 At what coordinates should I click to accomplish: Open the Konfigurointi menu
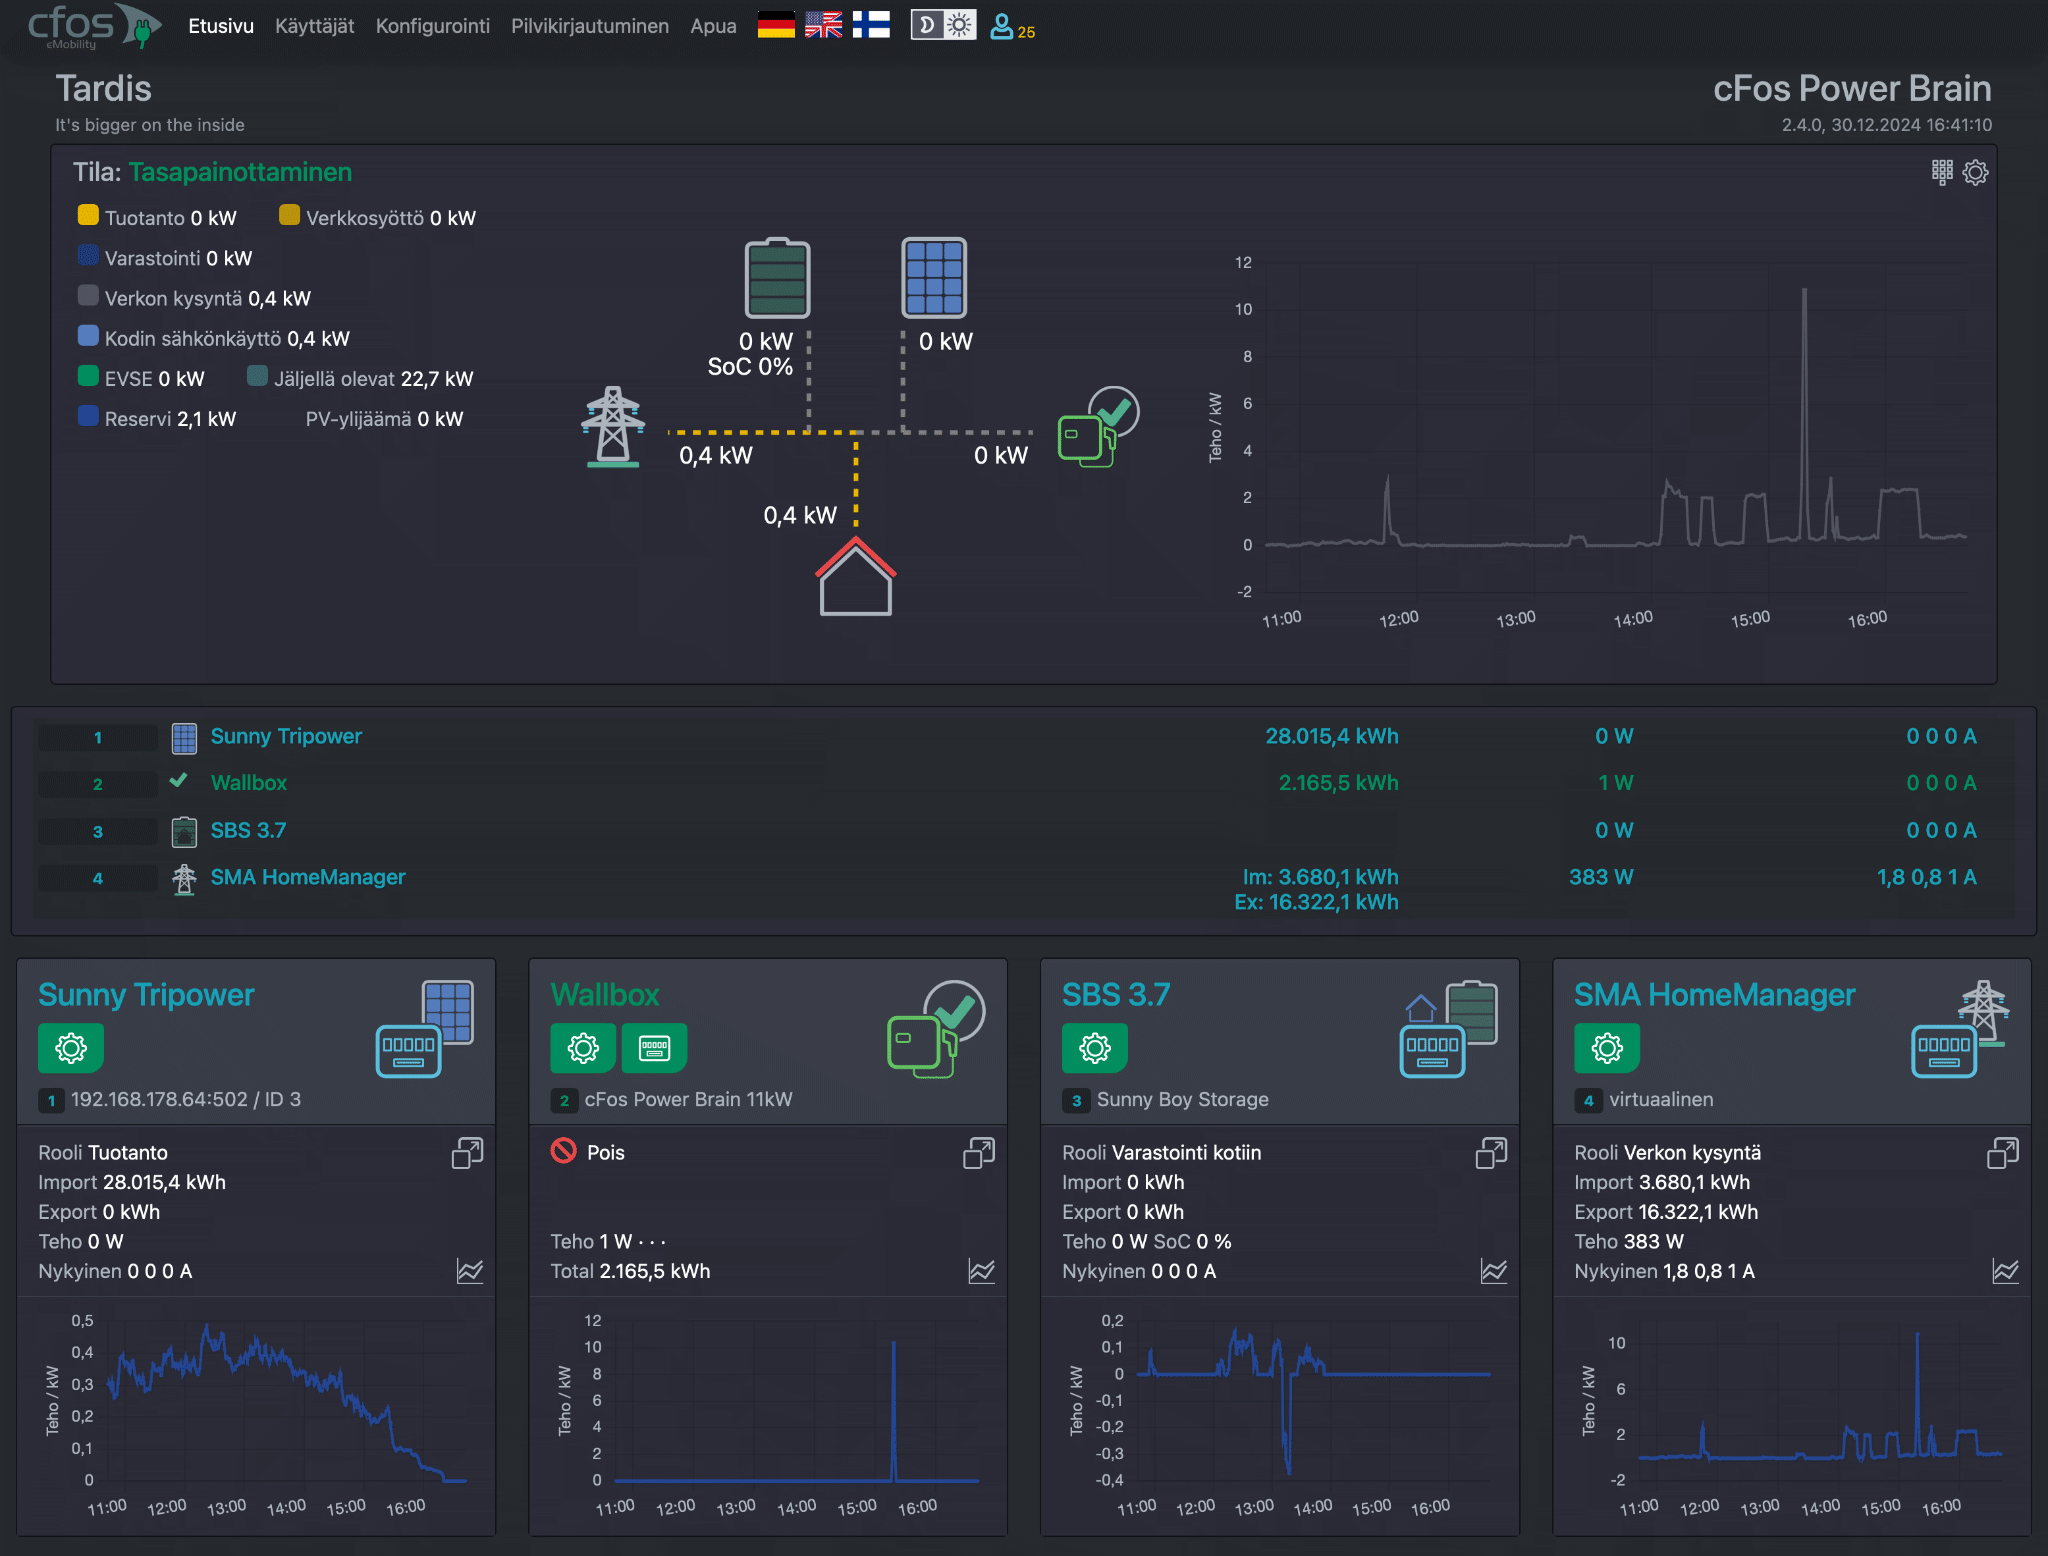pos(432,26)
